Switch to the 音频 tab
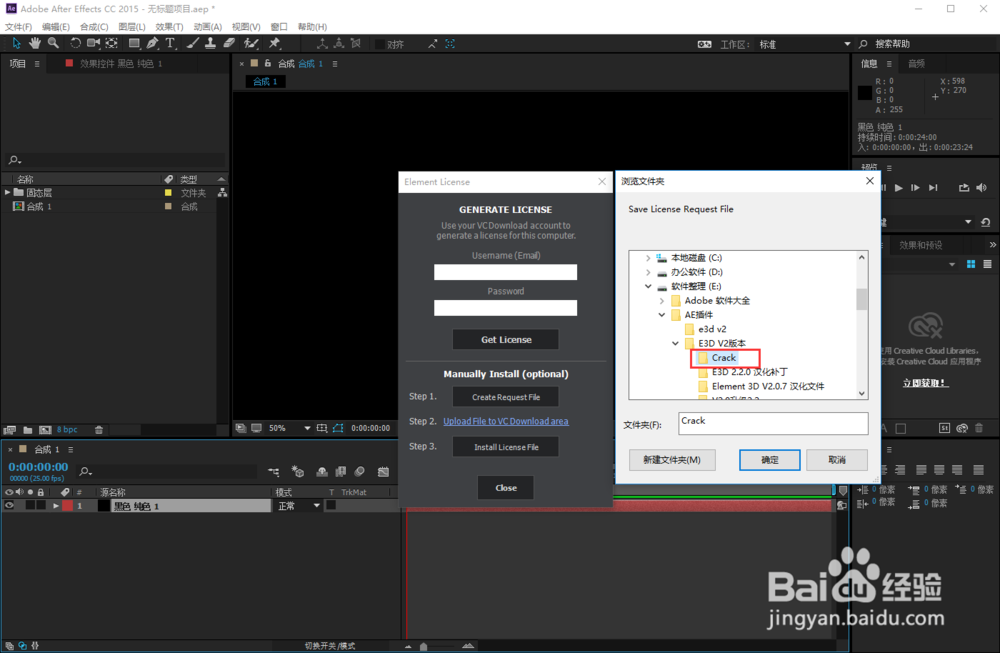Viewport: 1000px width, 653px height. 916,63
